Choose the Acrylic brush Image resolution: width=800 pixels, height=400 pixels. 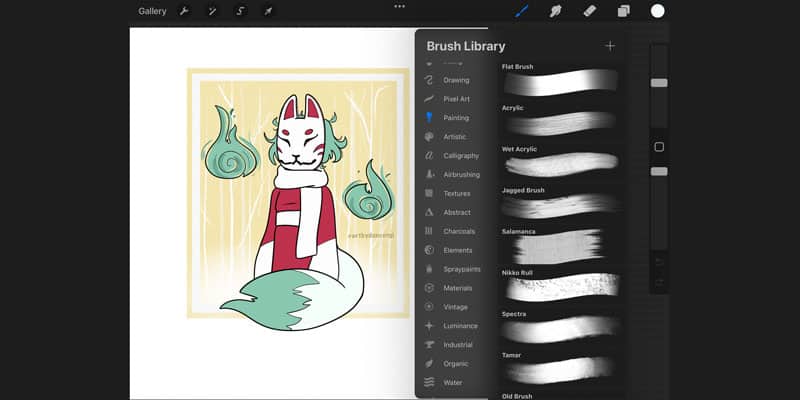click(x=561, y=120)
